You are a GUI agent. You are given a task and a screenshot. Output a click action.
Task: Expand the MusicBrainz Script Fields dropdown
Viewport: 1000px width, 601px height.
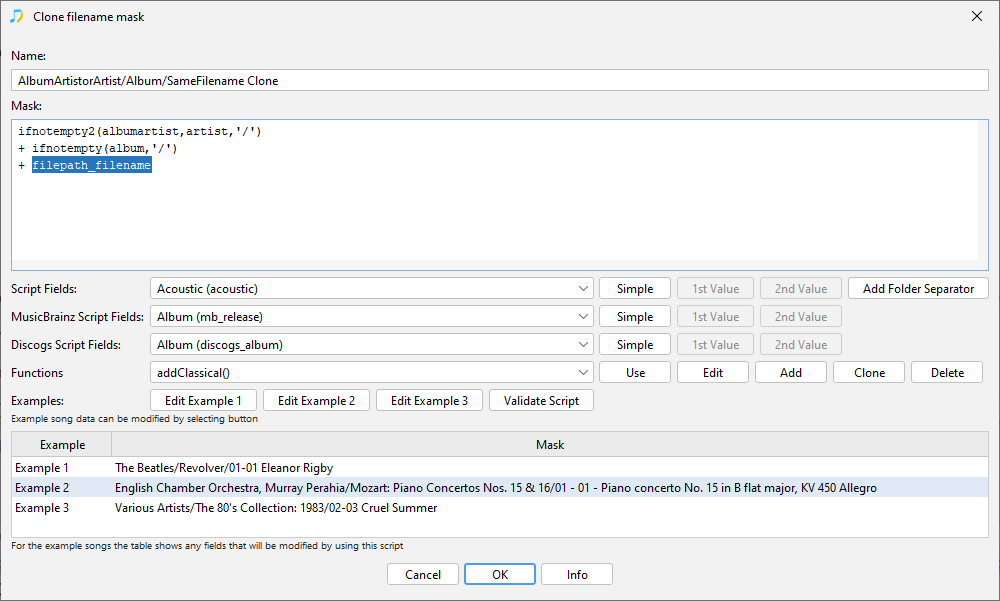(372, 317)
